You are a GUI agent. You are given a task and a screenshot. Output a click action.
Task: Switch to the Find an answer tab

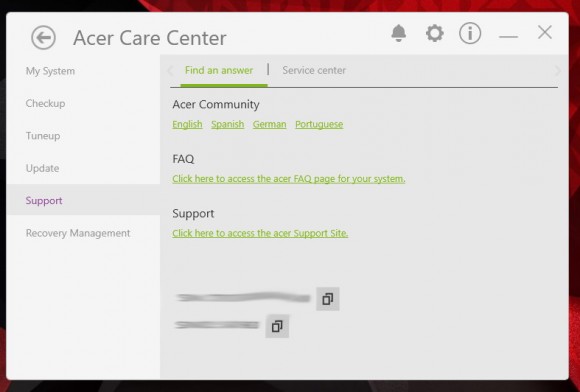tap(219, 70)
